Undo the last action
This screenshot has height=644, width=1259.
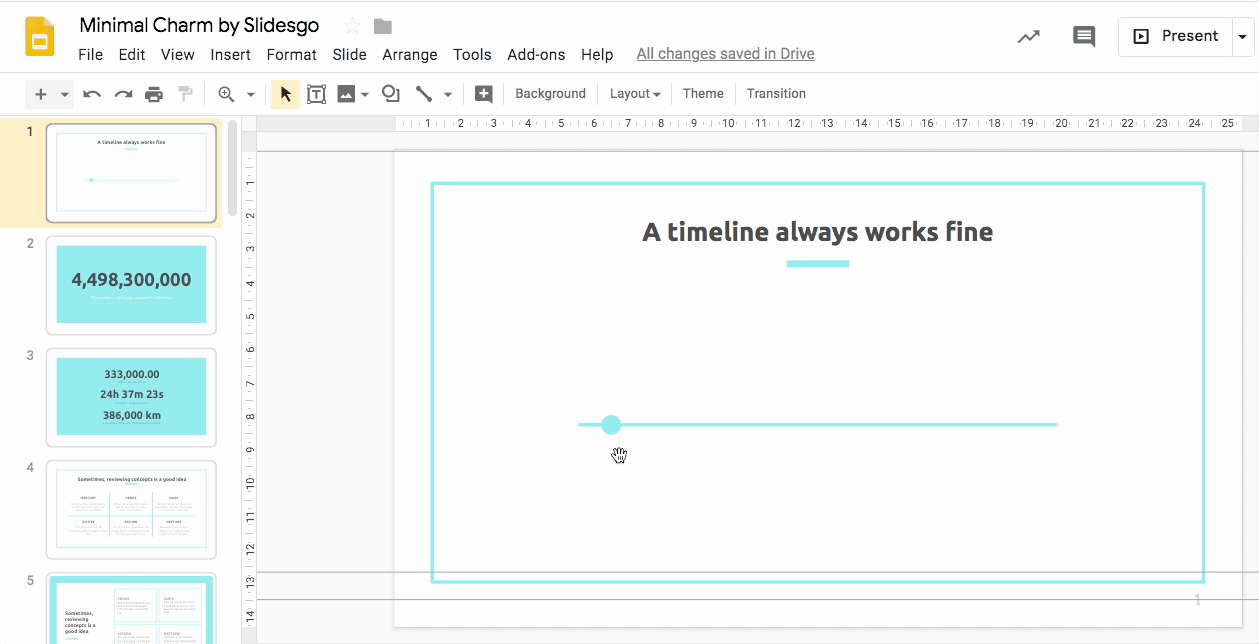[90, 93]
